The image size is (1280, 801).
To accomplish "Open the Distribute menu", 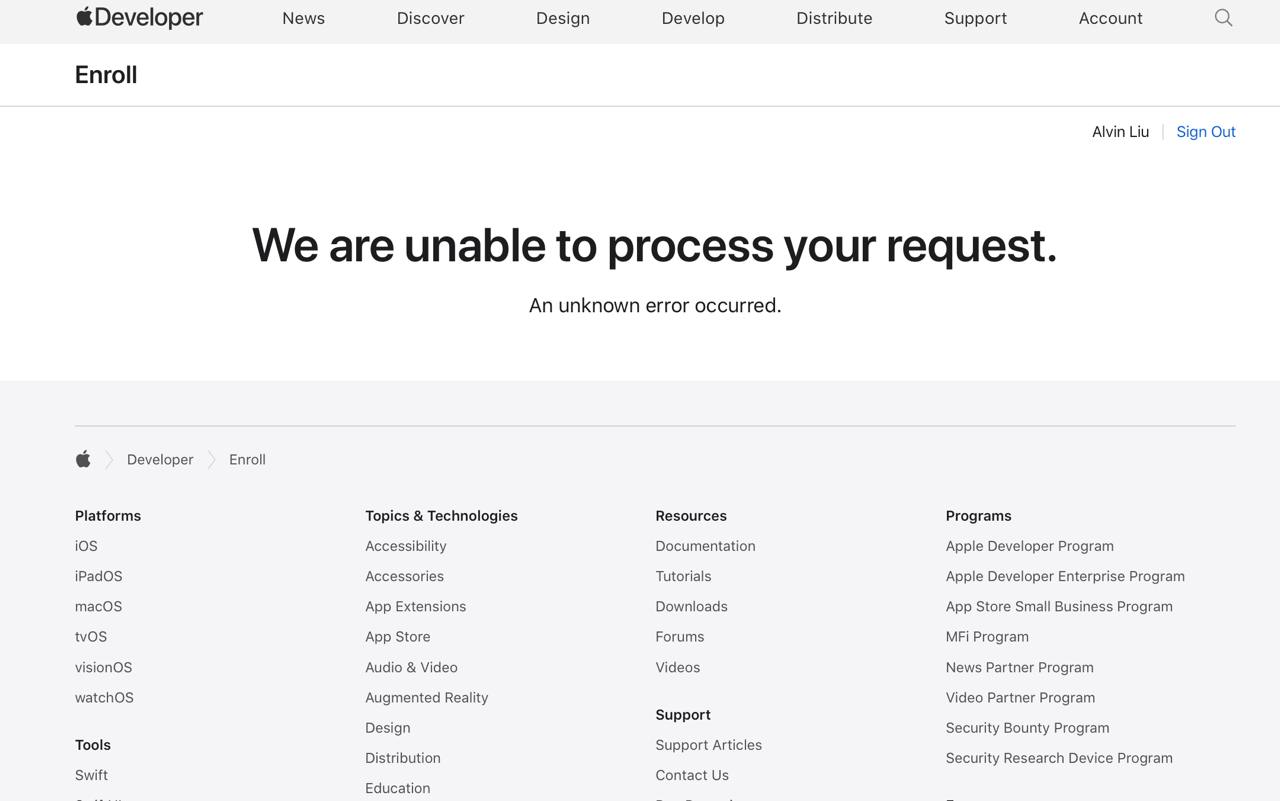I will click(834, 18).
